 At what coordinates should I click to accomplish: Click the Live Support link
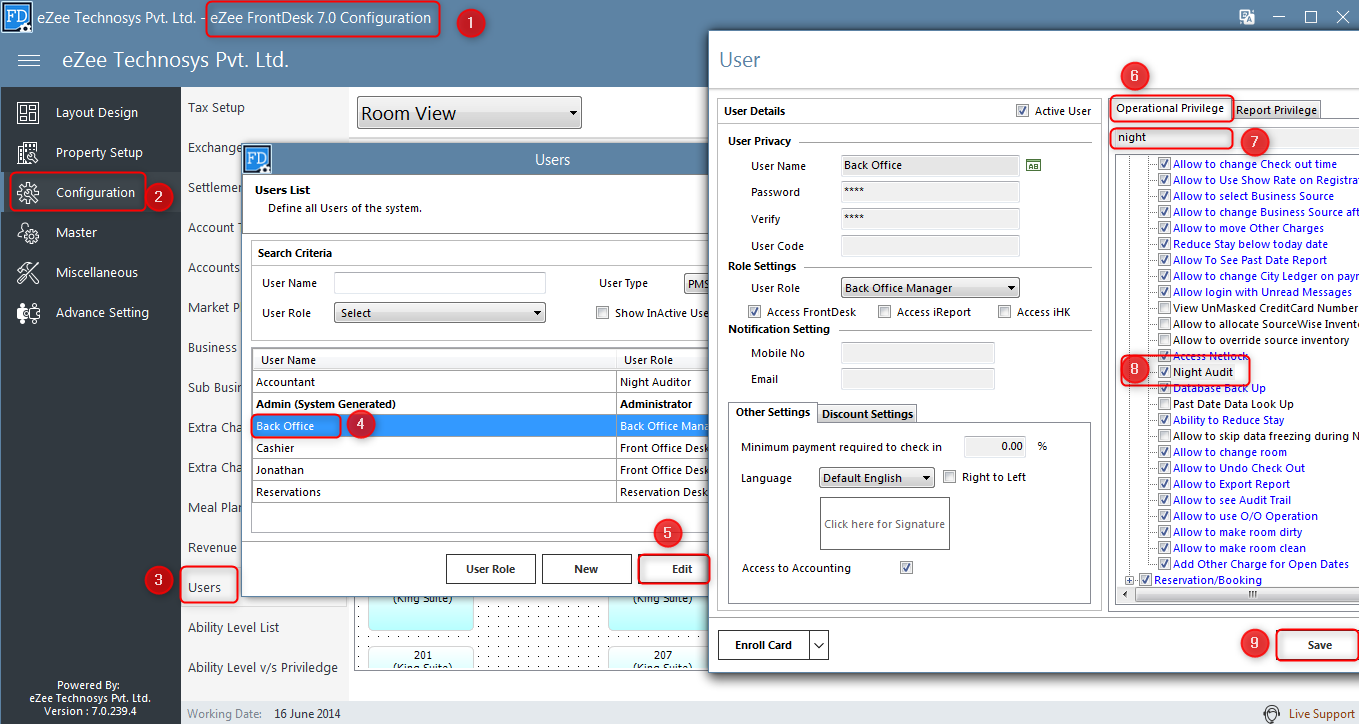pos(1322,714)
